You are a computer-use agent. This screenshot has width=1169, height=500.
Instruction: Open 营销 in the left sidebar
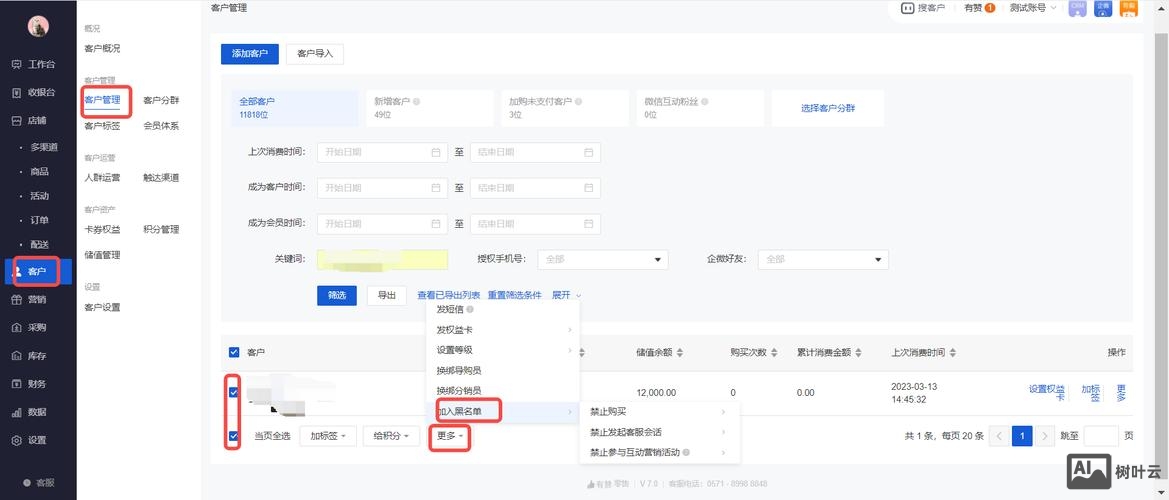30,300
